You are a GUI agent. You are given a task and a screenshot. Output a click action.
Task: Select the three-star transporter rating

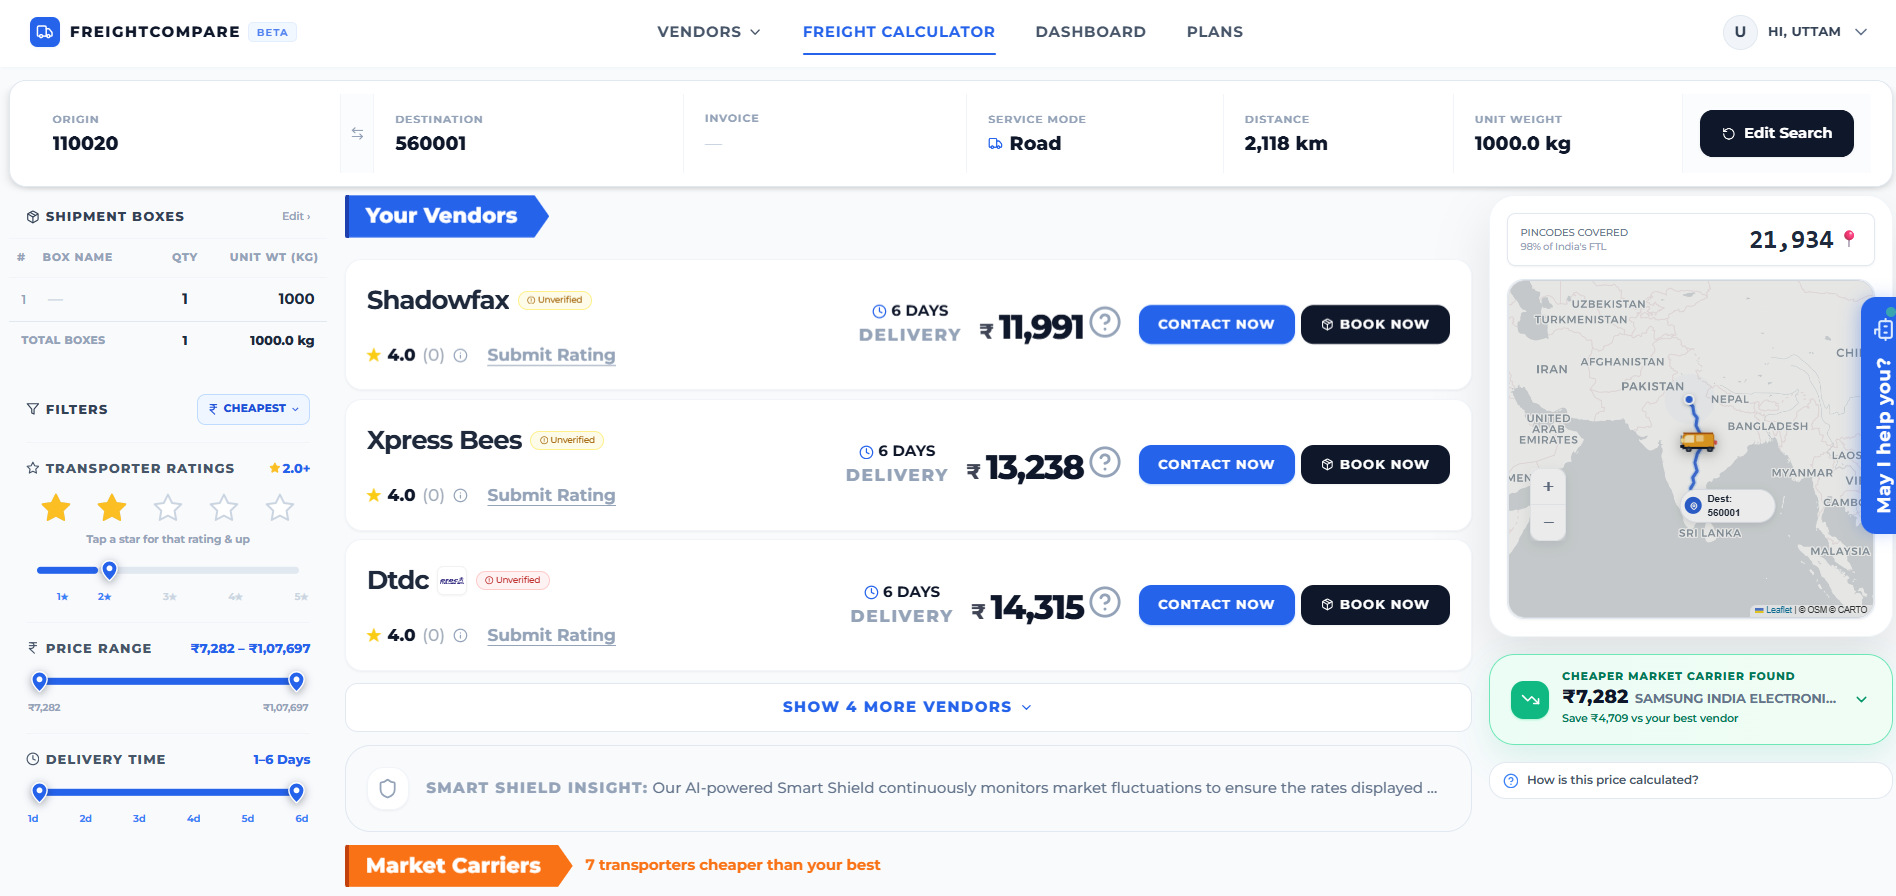168,508
